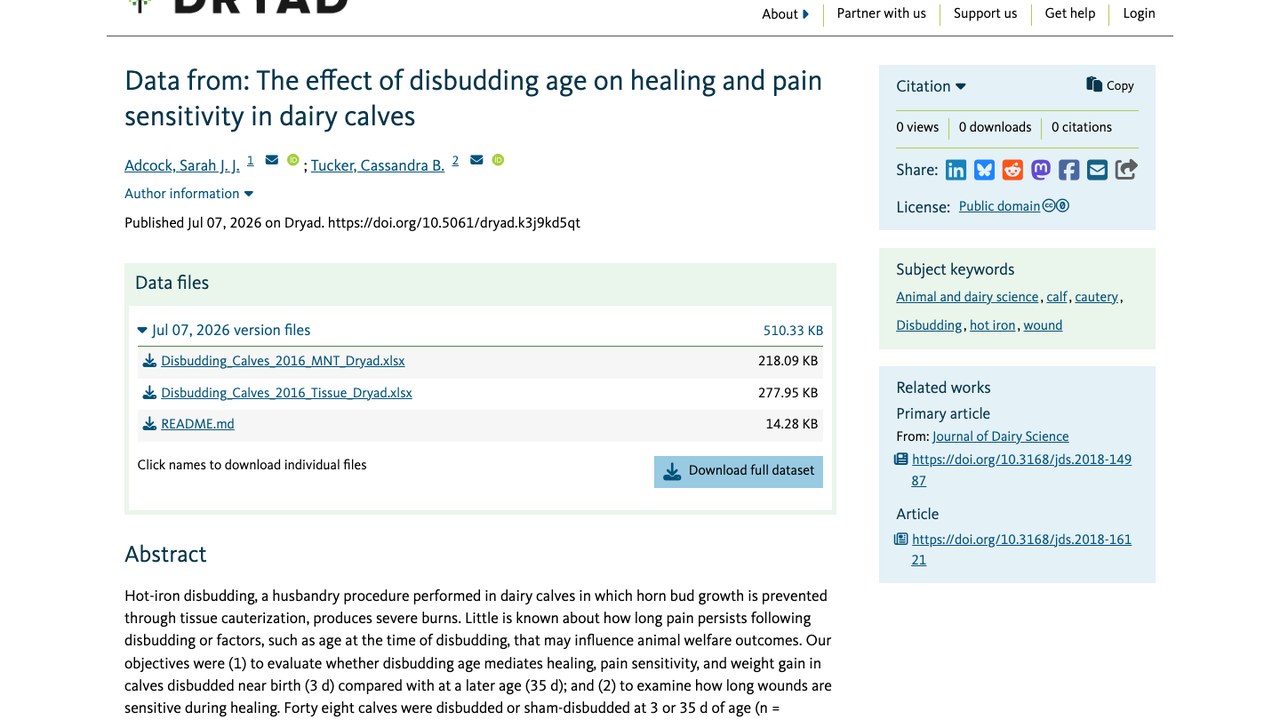
Task: Open ORCID icon beside Tucker, Cassandra B.
Action: tap(498, 160)
